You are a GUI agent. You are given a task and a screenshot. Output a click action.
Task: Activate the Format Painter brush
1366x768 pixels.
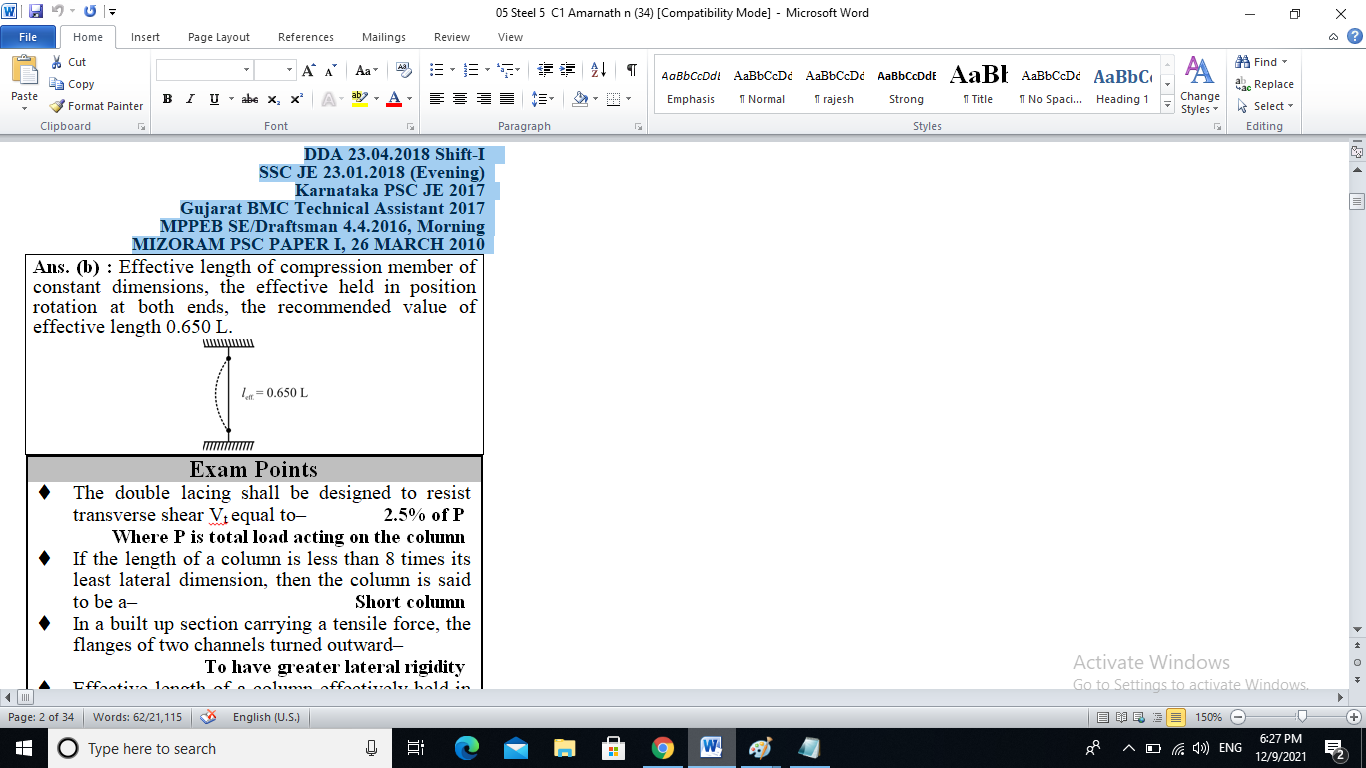click(57, 106)
